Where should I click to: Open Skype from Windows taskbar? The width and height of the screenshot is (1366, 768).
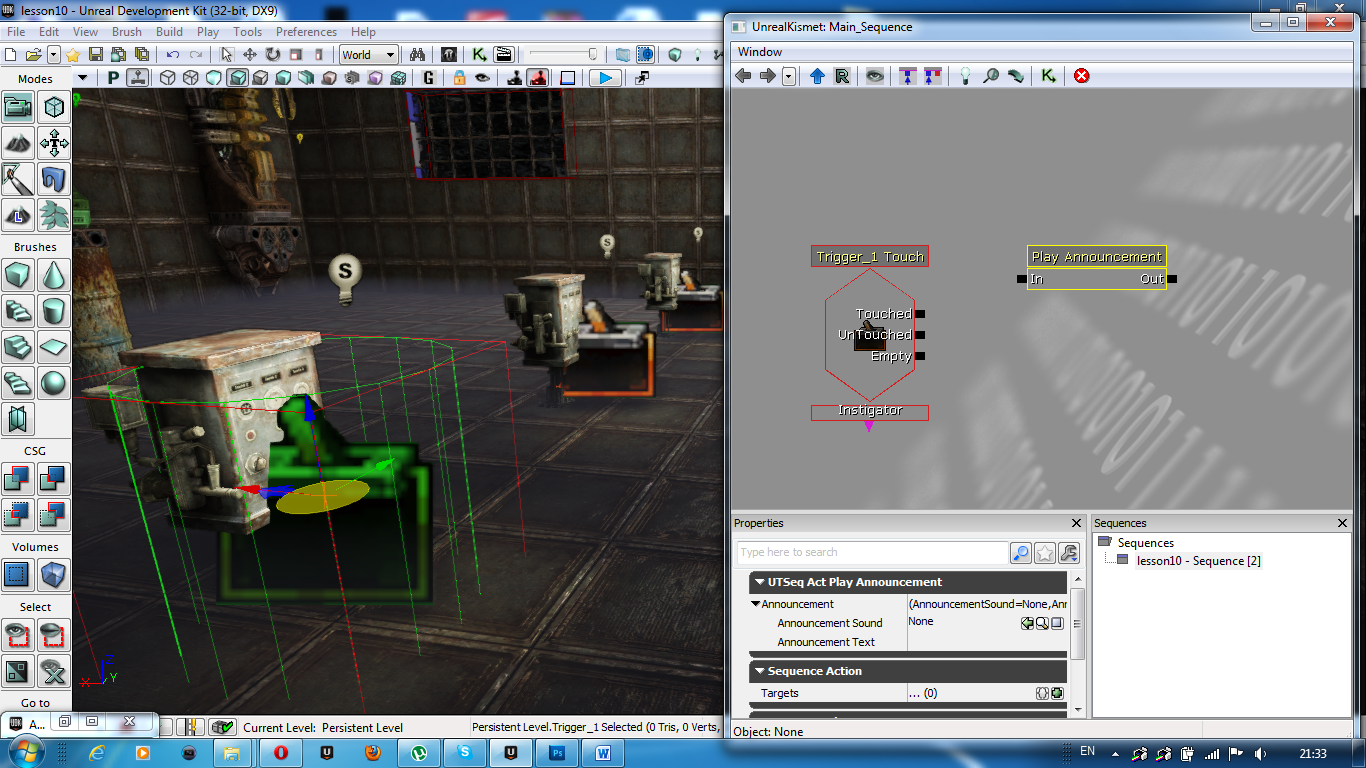[x=465, y=752]
